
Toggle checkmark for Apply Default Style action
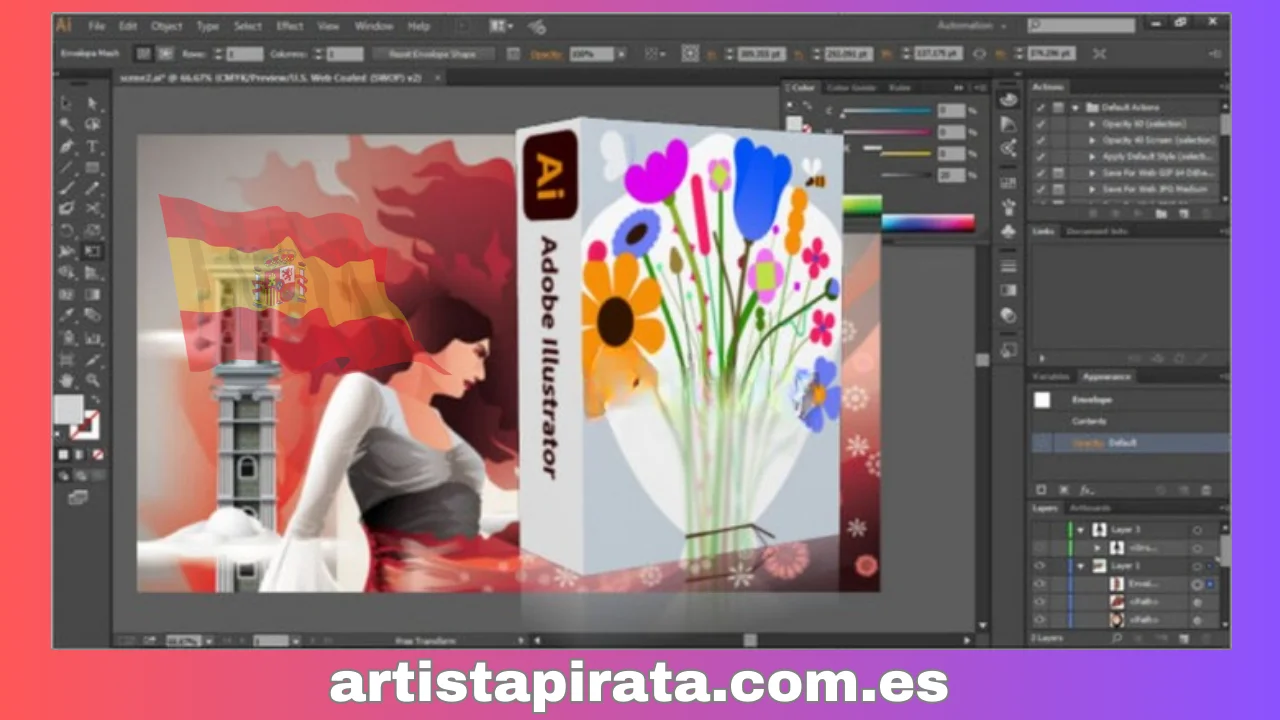coord(1041,156)
